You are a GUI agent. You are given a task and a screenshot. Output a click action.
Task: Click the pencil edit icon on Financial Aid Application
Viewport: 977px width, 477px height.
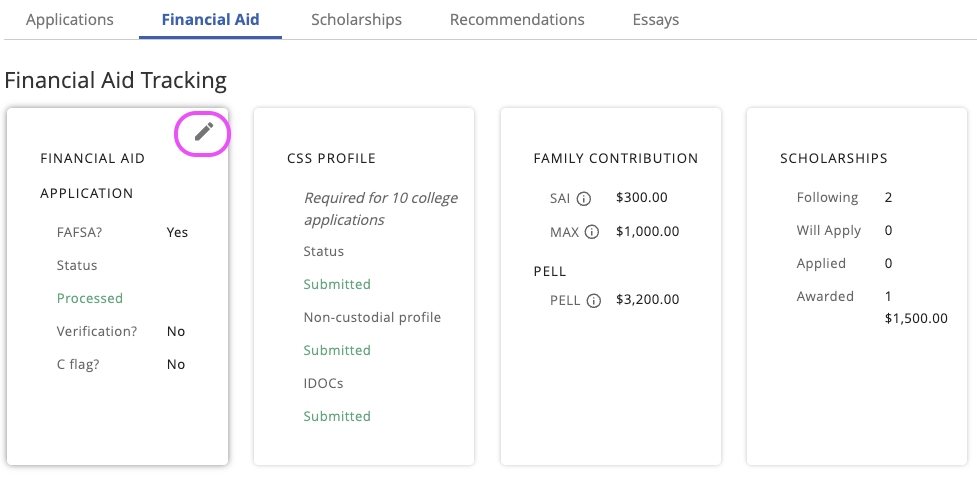click(x=204, y=132)
